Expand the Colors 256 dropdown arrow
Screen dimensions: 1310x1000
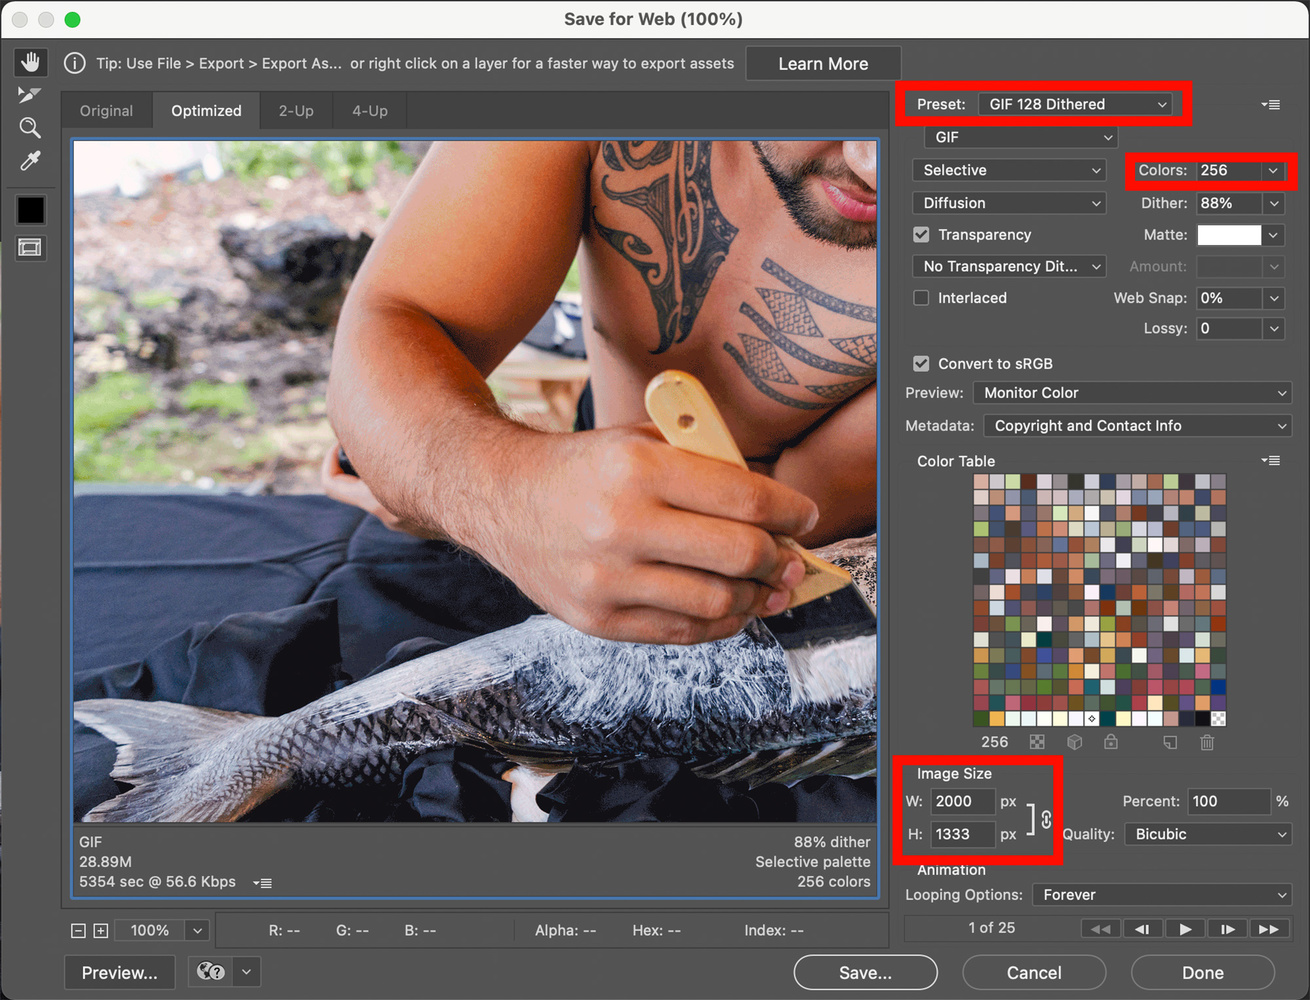pyautogui.click(x=1273, y=171)
